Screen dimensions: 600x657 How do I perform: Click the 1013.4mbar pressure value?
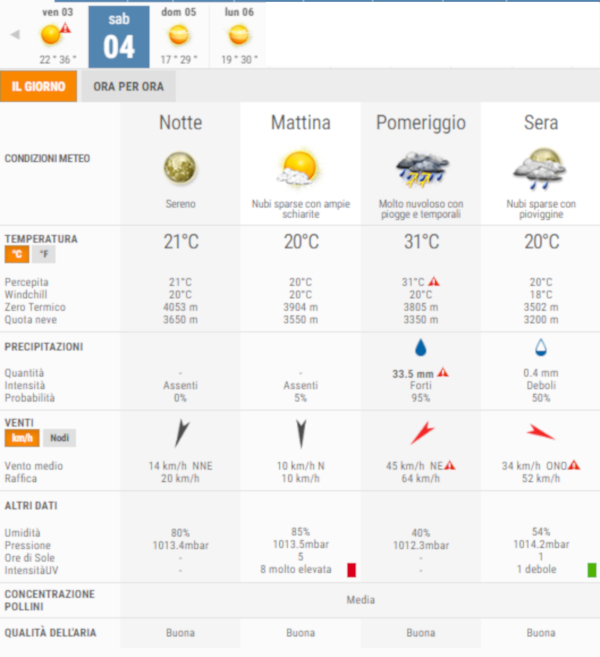[181, 545]
